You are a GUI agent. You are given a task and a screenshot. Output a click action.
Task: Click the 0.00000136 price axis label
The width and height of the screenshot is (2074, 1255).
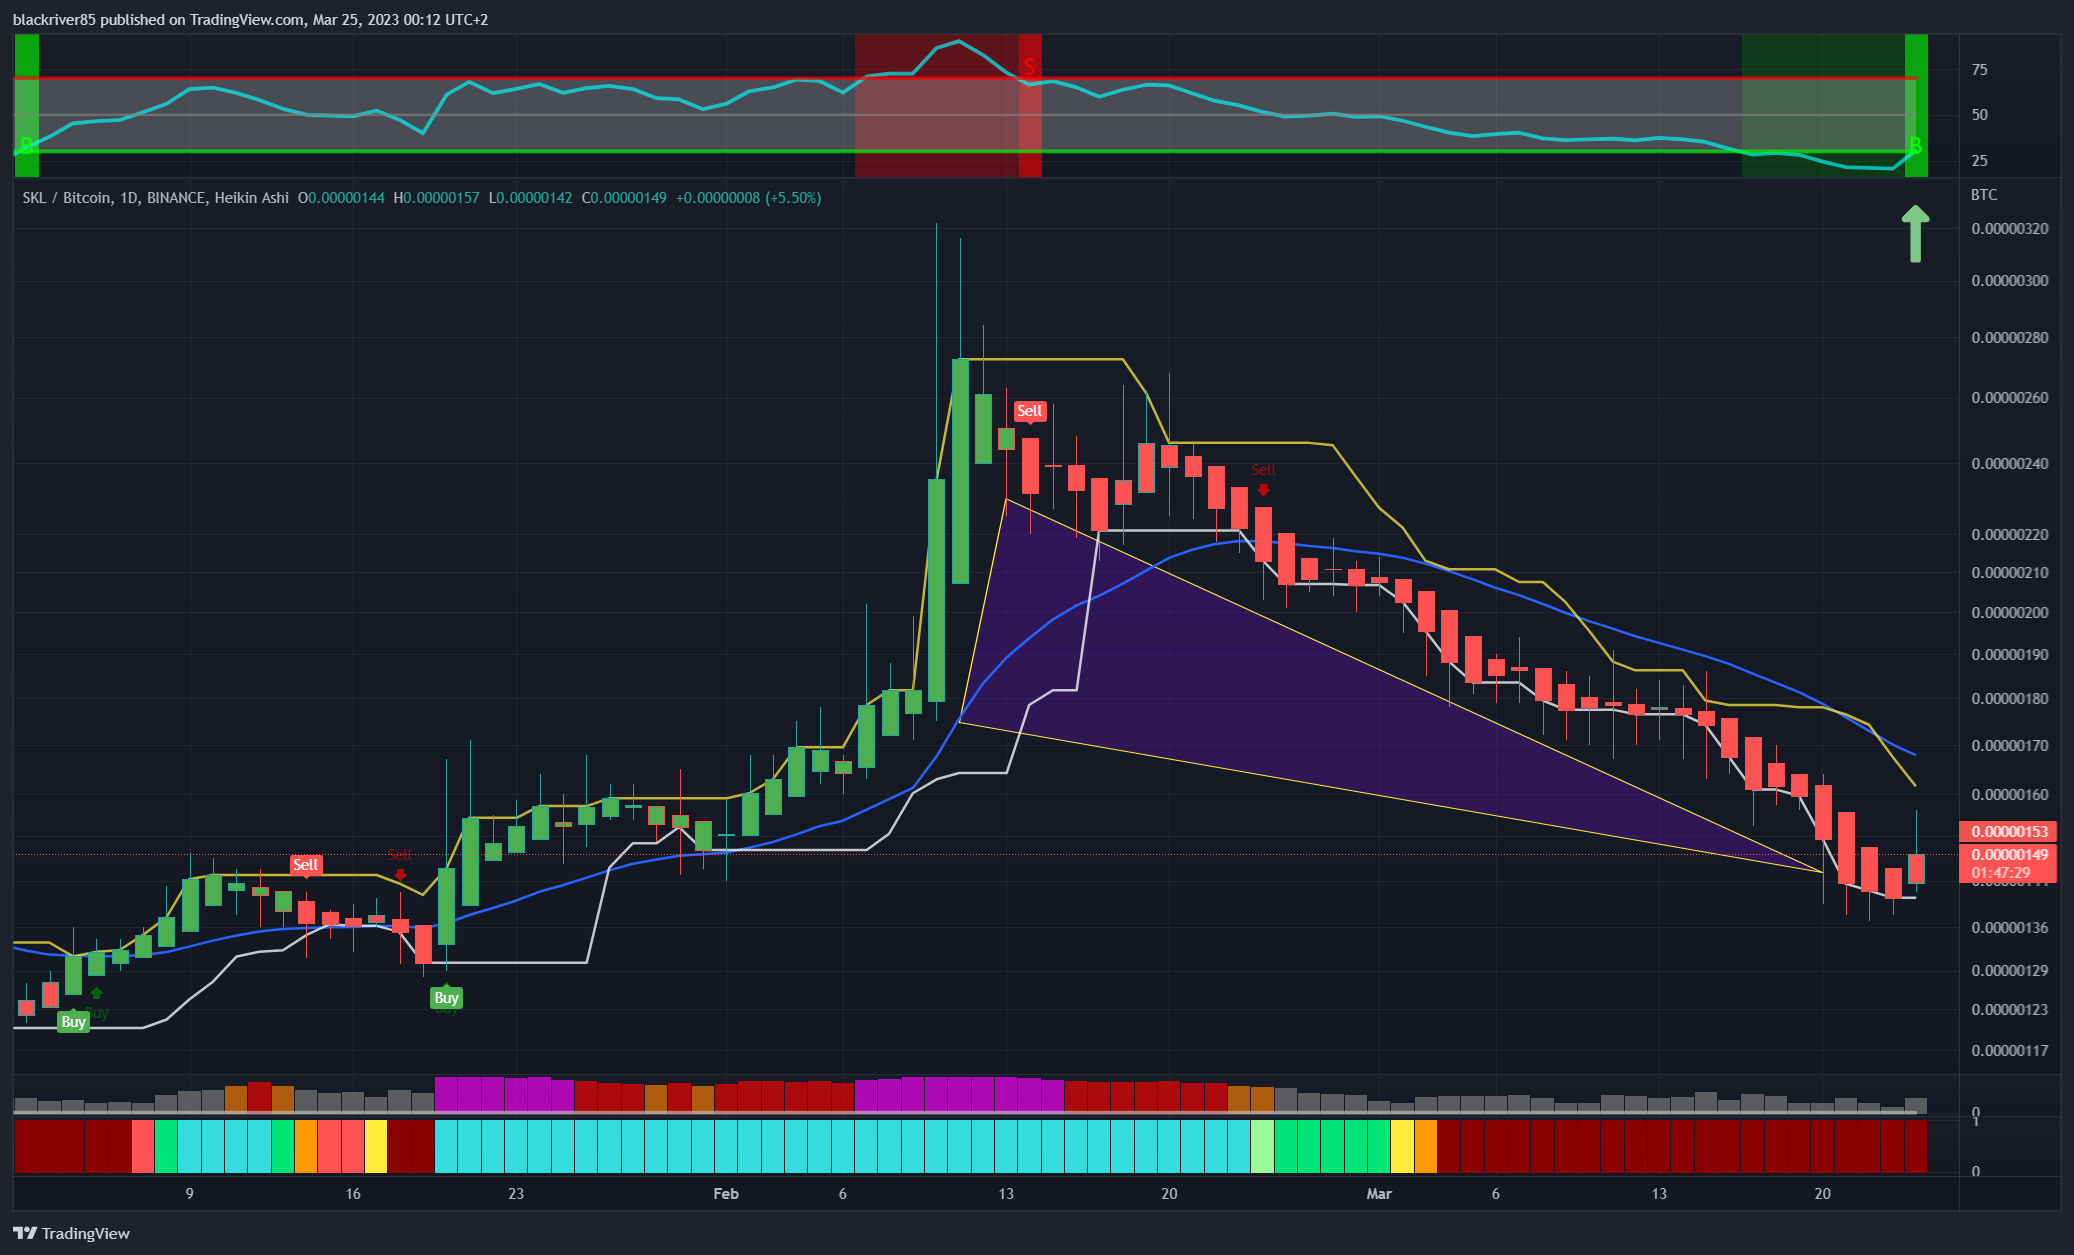click(x=2010, y=928)
